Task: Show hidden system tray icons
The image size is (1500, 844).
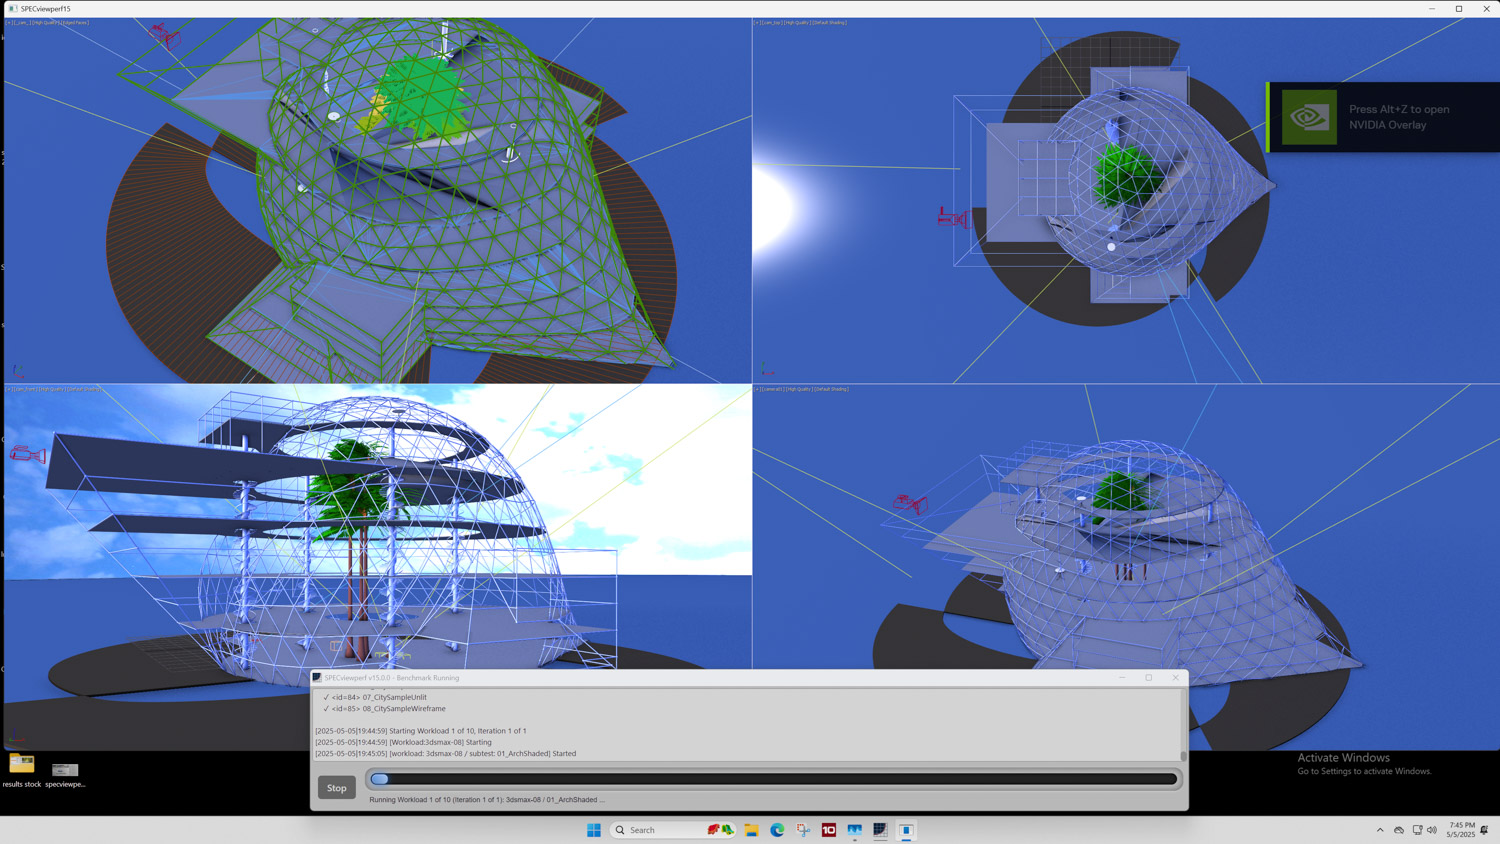Action: tap(1380, 830)
